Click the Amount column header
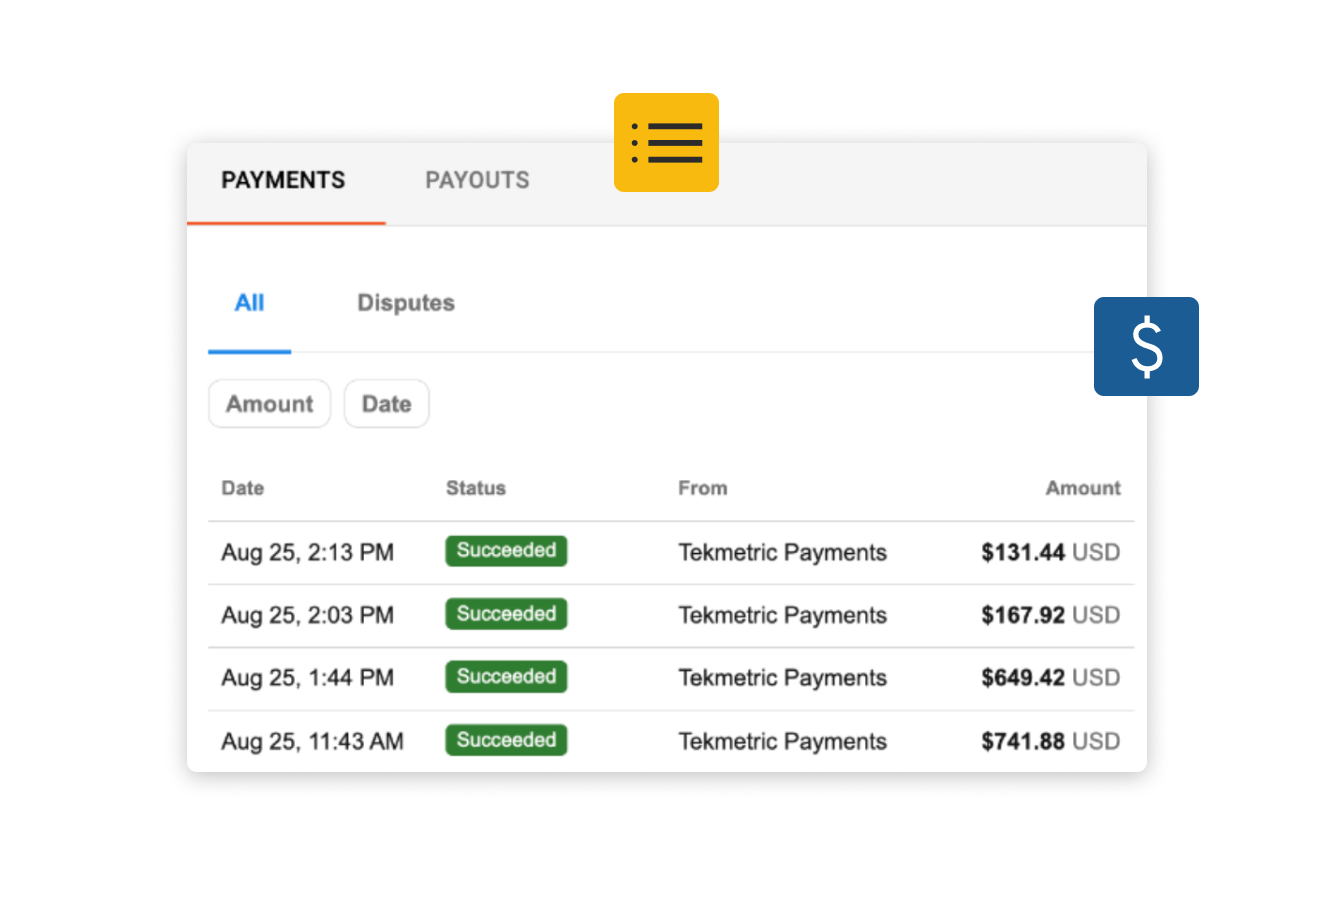The image size is (1334, 917). (1083, 488)
